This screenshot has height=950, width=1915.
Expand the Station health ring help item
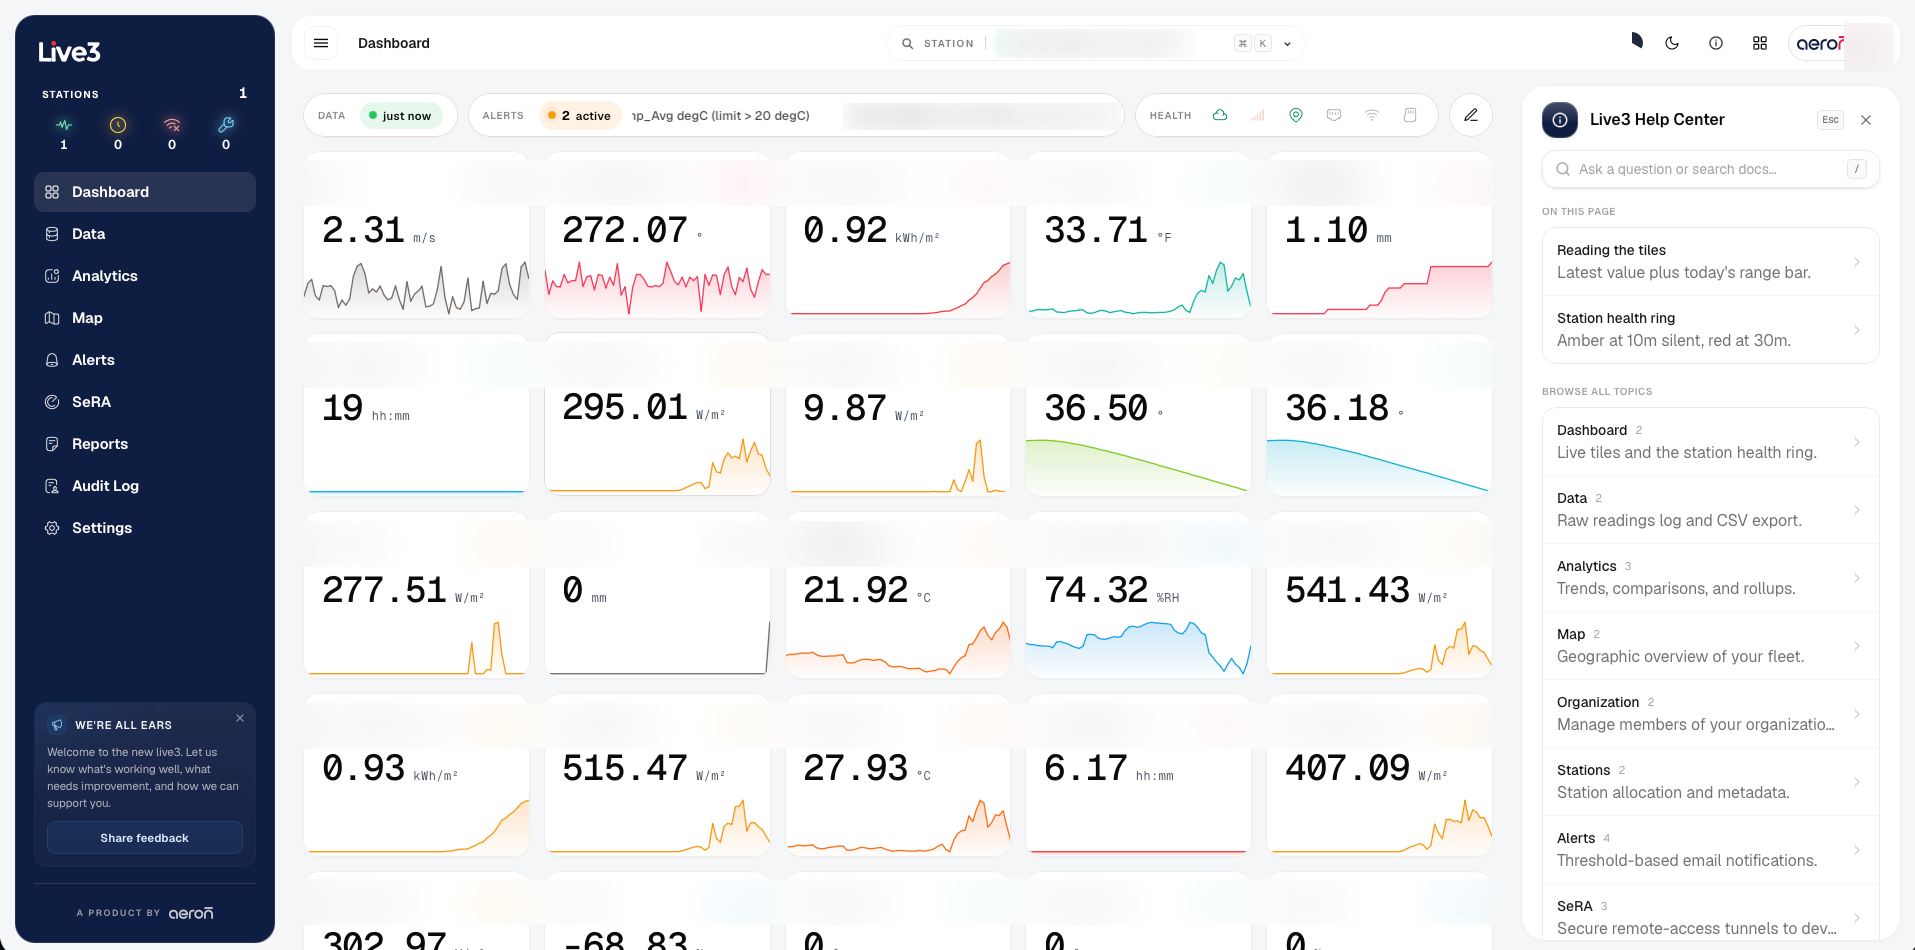click(1710, 329)
